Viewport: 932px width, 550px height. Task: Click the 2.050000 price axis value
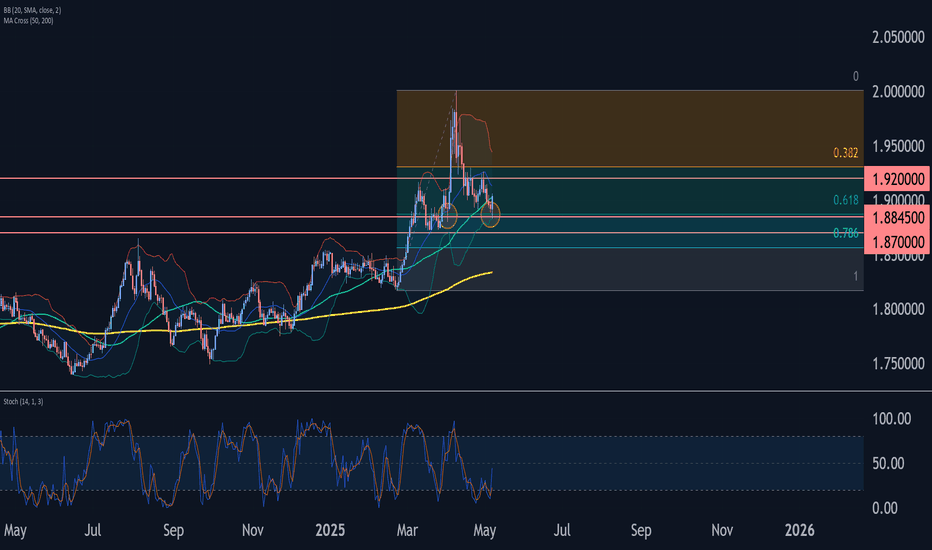pyautogui.click(x=898, y=37)
